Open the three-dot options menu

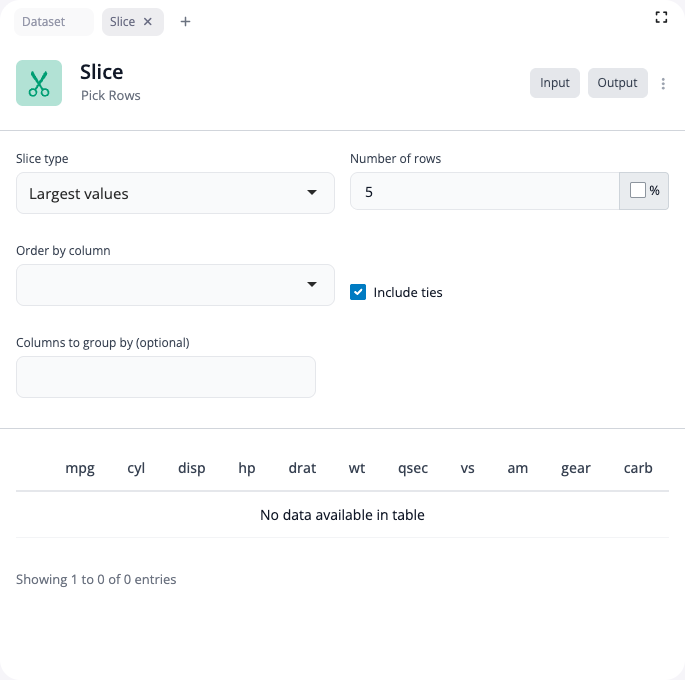point(664,84)
